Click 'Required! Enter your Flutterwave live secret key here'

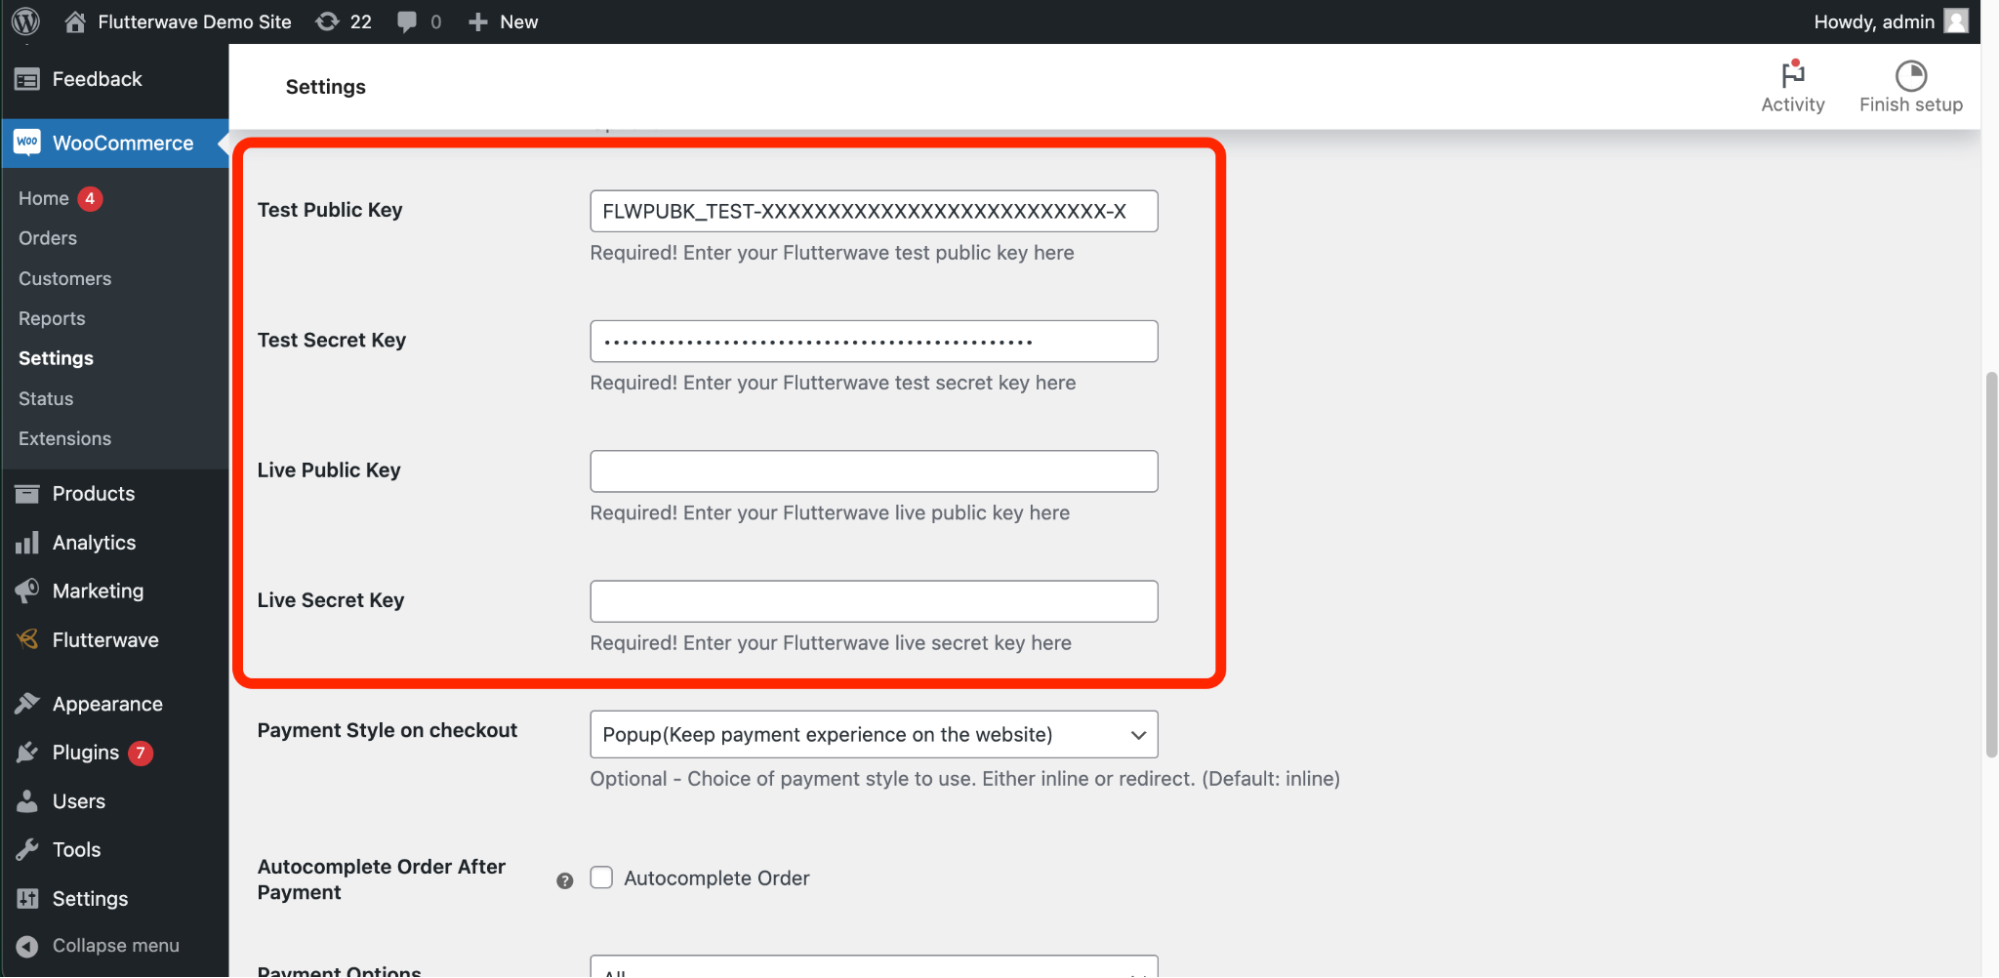[x=830, y=643]
